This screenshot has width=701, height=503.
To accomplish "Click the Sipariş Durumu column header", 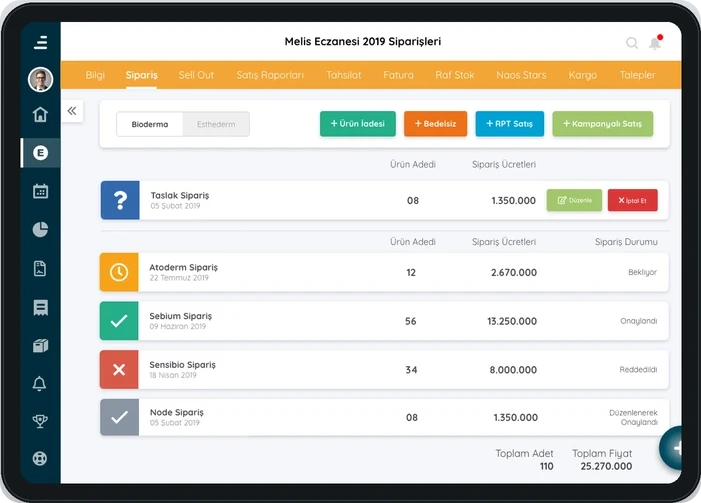I will coord(626,242).
